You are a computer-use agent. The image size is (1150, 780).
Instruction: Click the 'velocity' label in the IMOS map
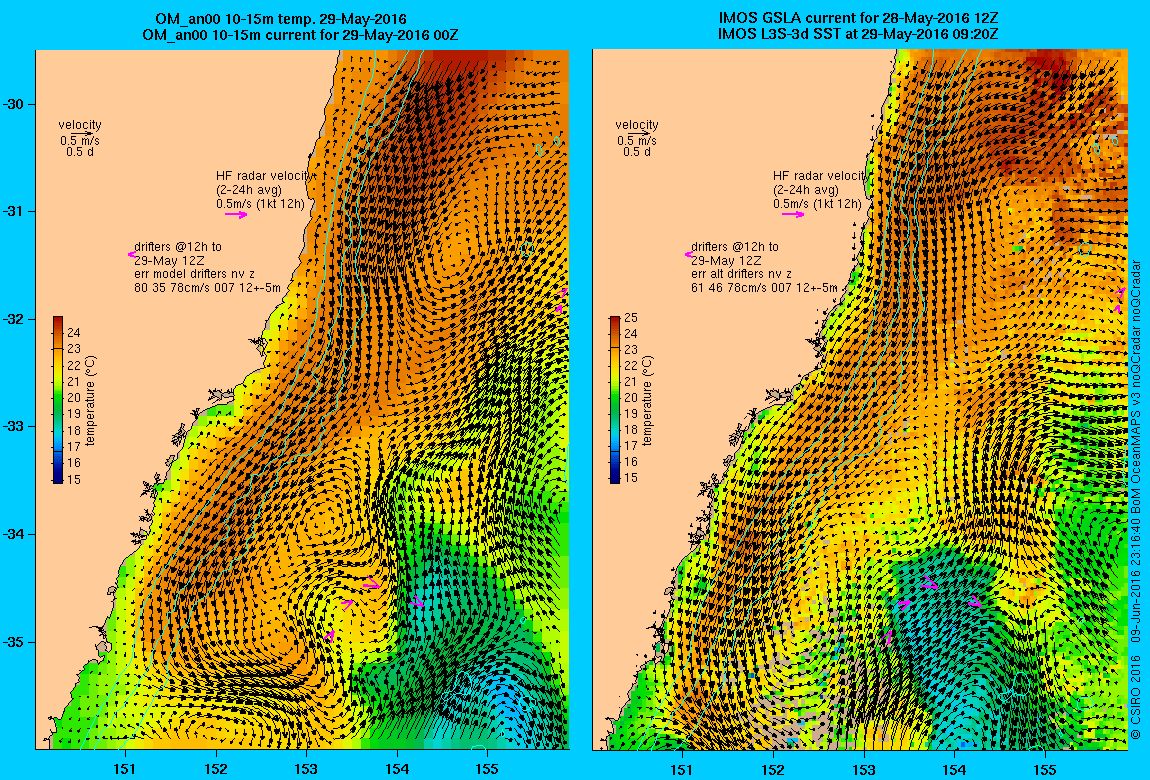[x=637, y=125]
